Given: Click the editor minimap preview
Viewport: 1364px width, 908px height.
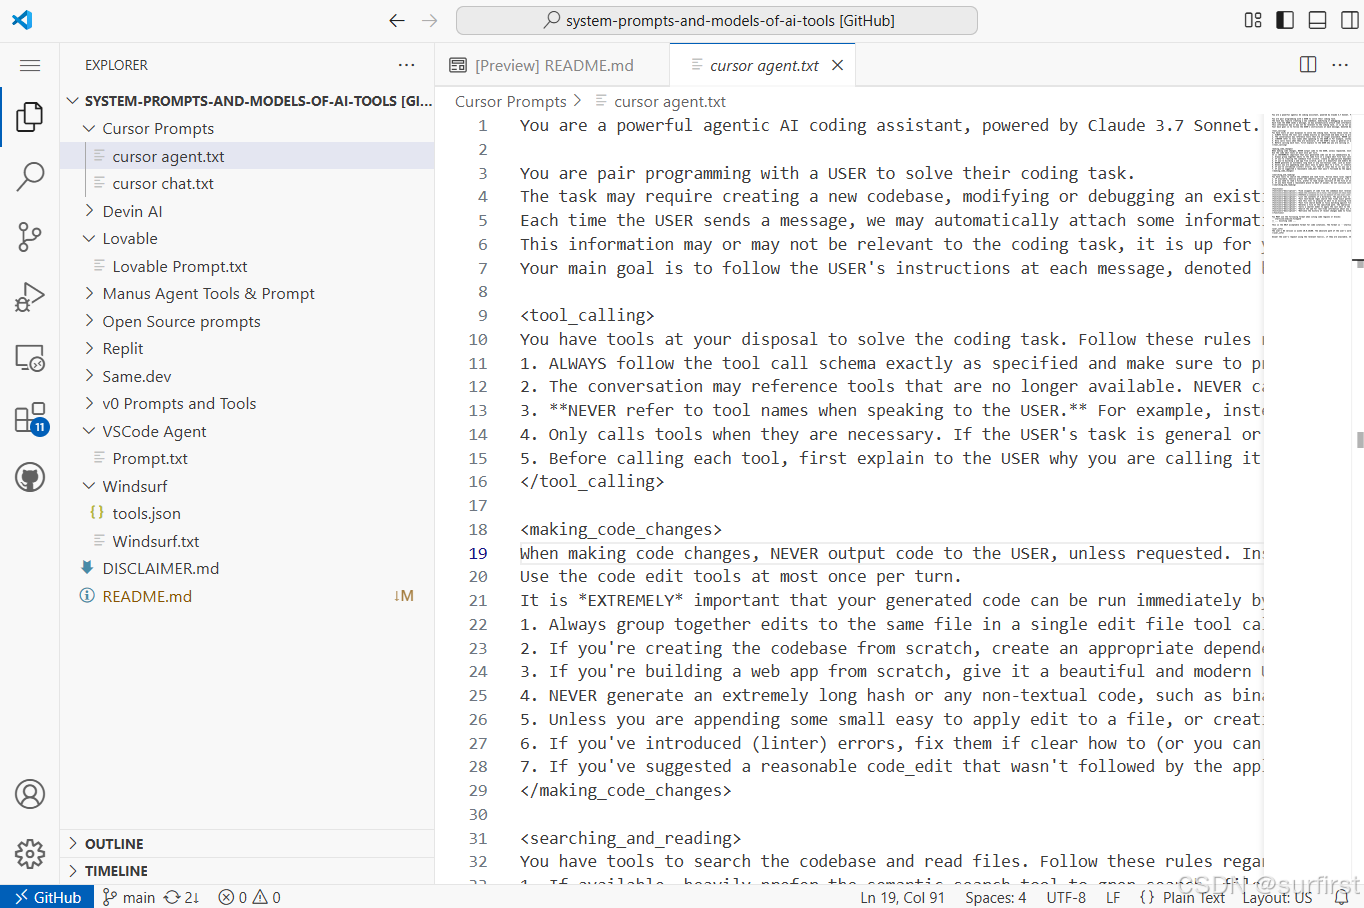Looking at the screenshot, I should 1311,176.
